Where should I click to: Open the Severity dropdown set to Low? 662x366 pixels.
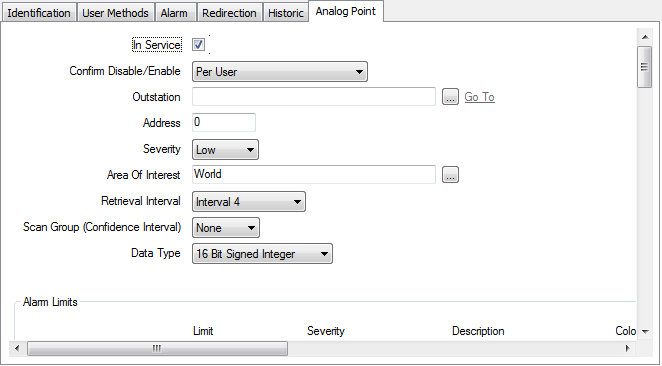point(225,150)
